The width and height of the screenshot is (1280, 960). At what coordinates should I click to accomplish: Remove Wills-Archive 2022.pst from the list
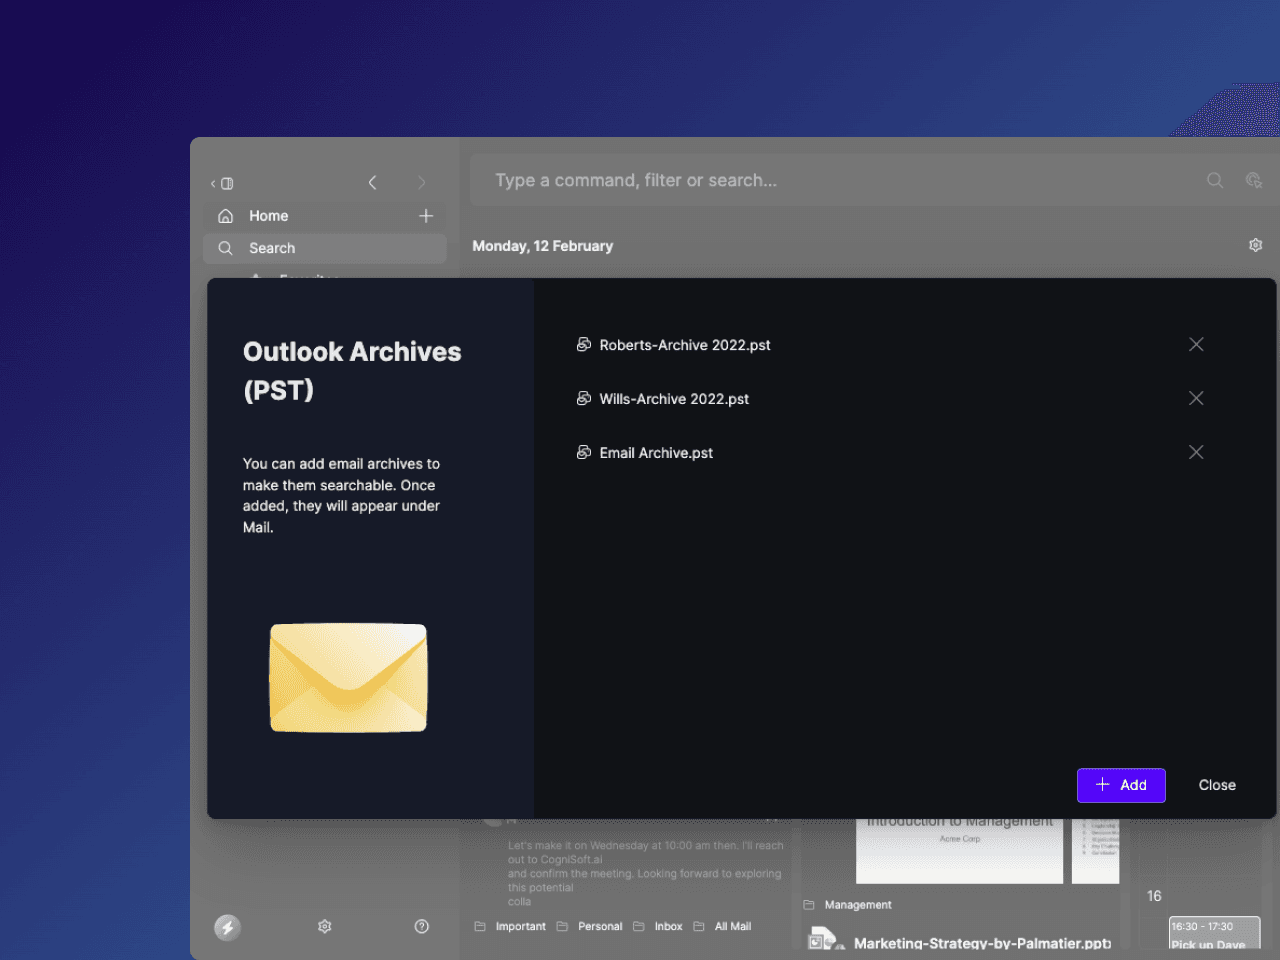[x=1196, y=398]
